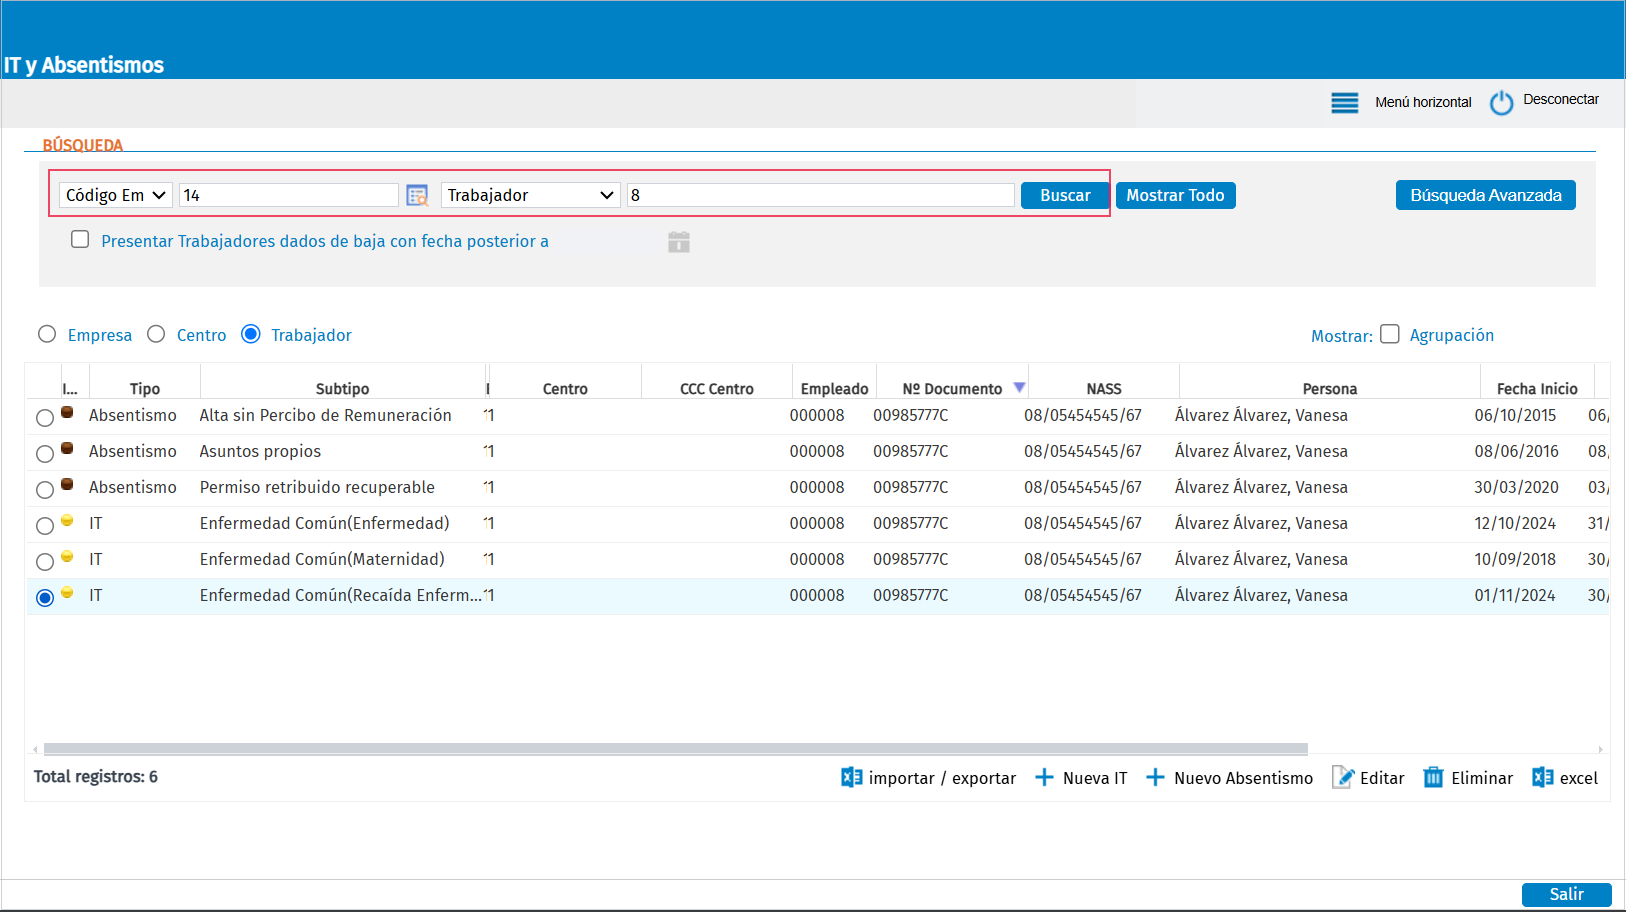
Task: Add a new IT record with Nueva IT
Action: coord(1081,777)
